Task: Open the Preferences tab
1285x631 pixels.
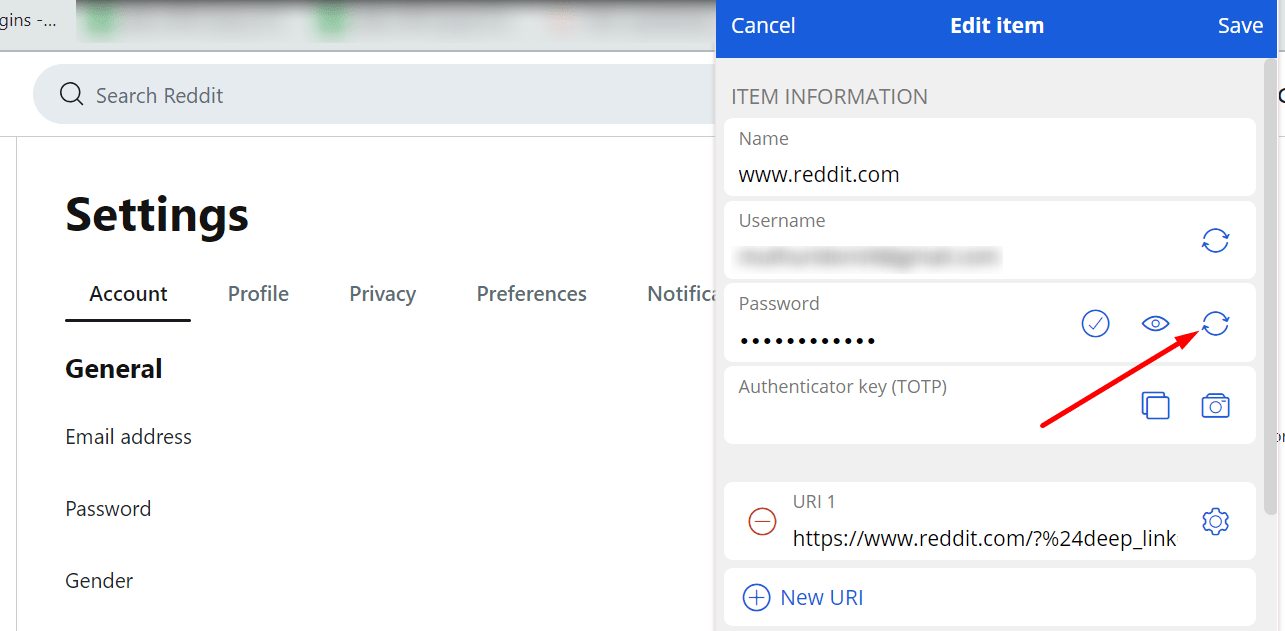Action: 531,293
